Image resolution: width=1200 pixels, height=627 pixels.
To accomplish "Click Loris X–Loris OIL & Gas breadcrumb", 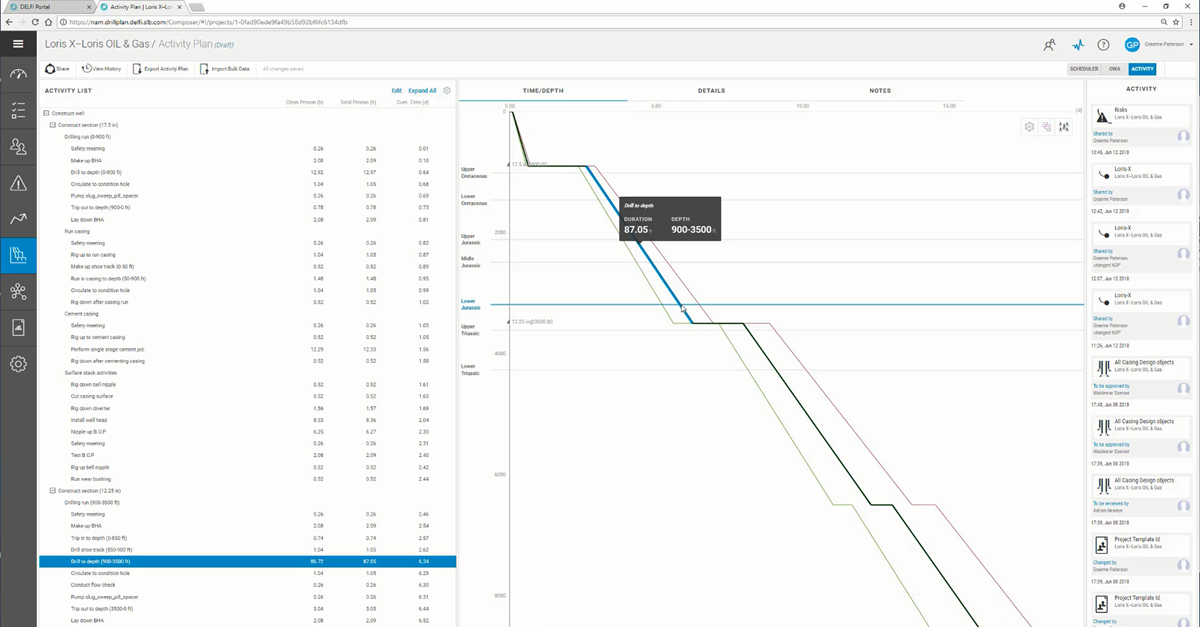I will pos(98,44).
